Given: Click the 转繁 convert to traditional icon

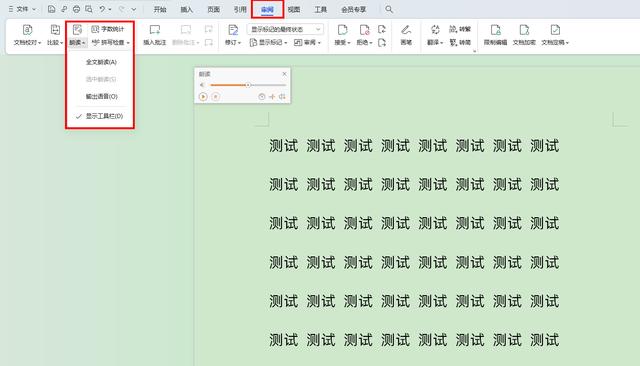Looking at the screenshot, I should 460,29.
